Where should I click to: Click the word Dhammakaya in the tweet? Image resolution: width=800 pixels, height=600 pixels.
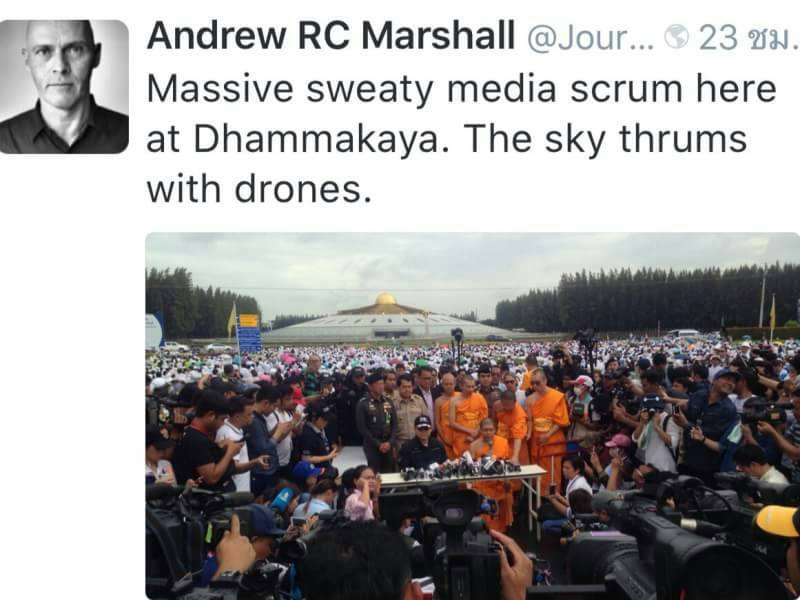tap(316, 139)
